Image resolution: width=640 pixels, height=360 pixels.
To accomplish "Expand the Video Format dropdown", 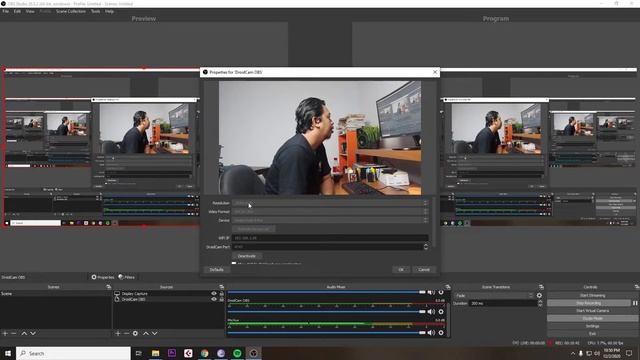I will 330,211.
